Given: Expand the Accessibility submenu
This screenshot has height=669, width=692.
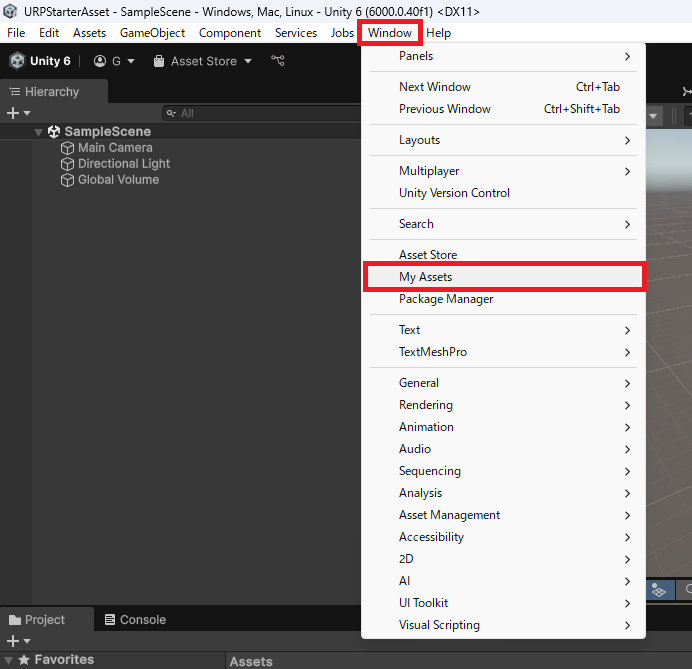Looking at the screenshot, I should [503, 537].
